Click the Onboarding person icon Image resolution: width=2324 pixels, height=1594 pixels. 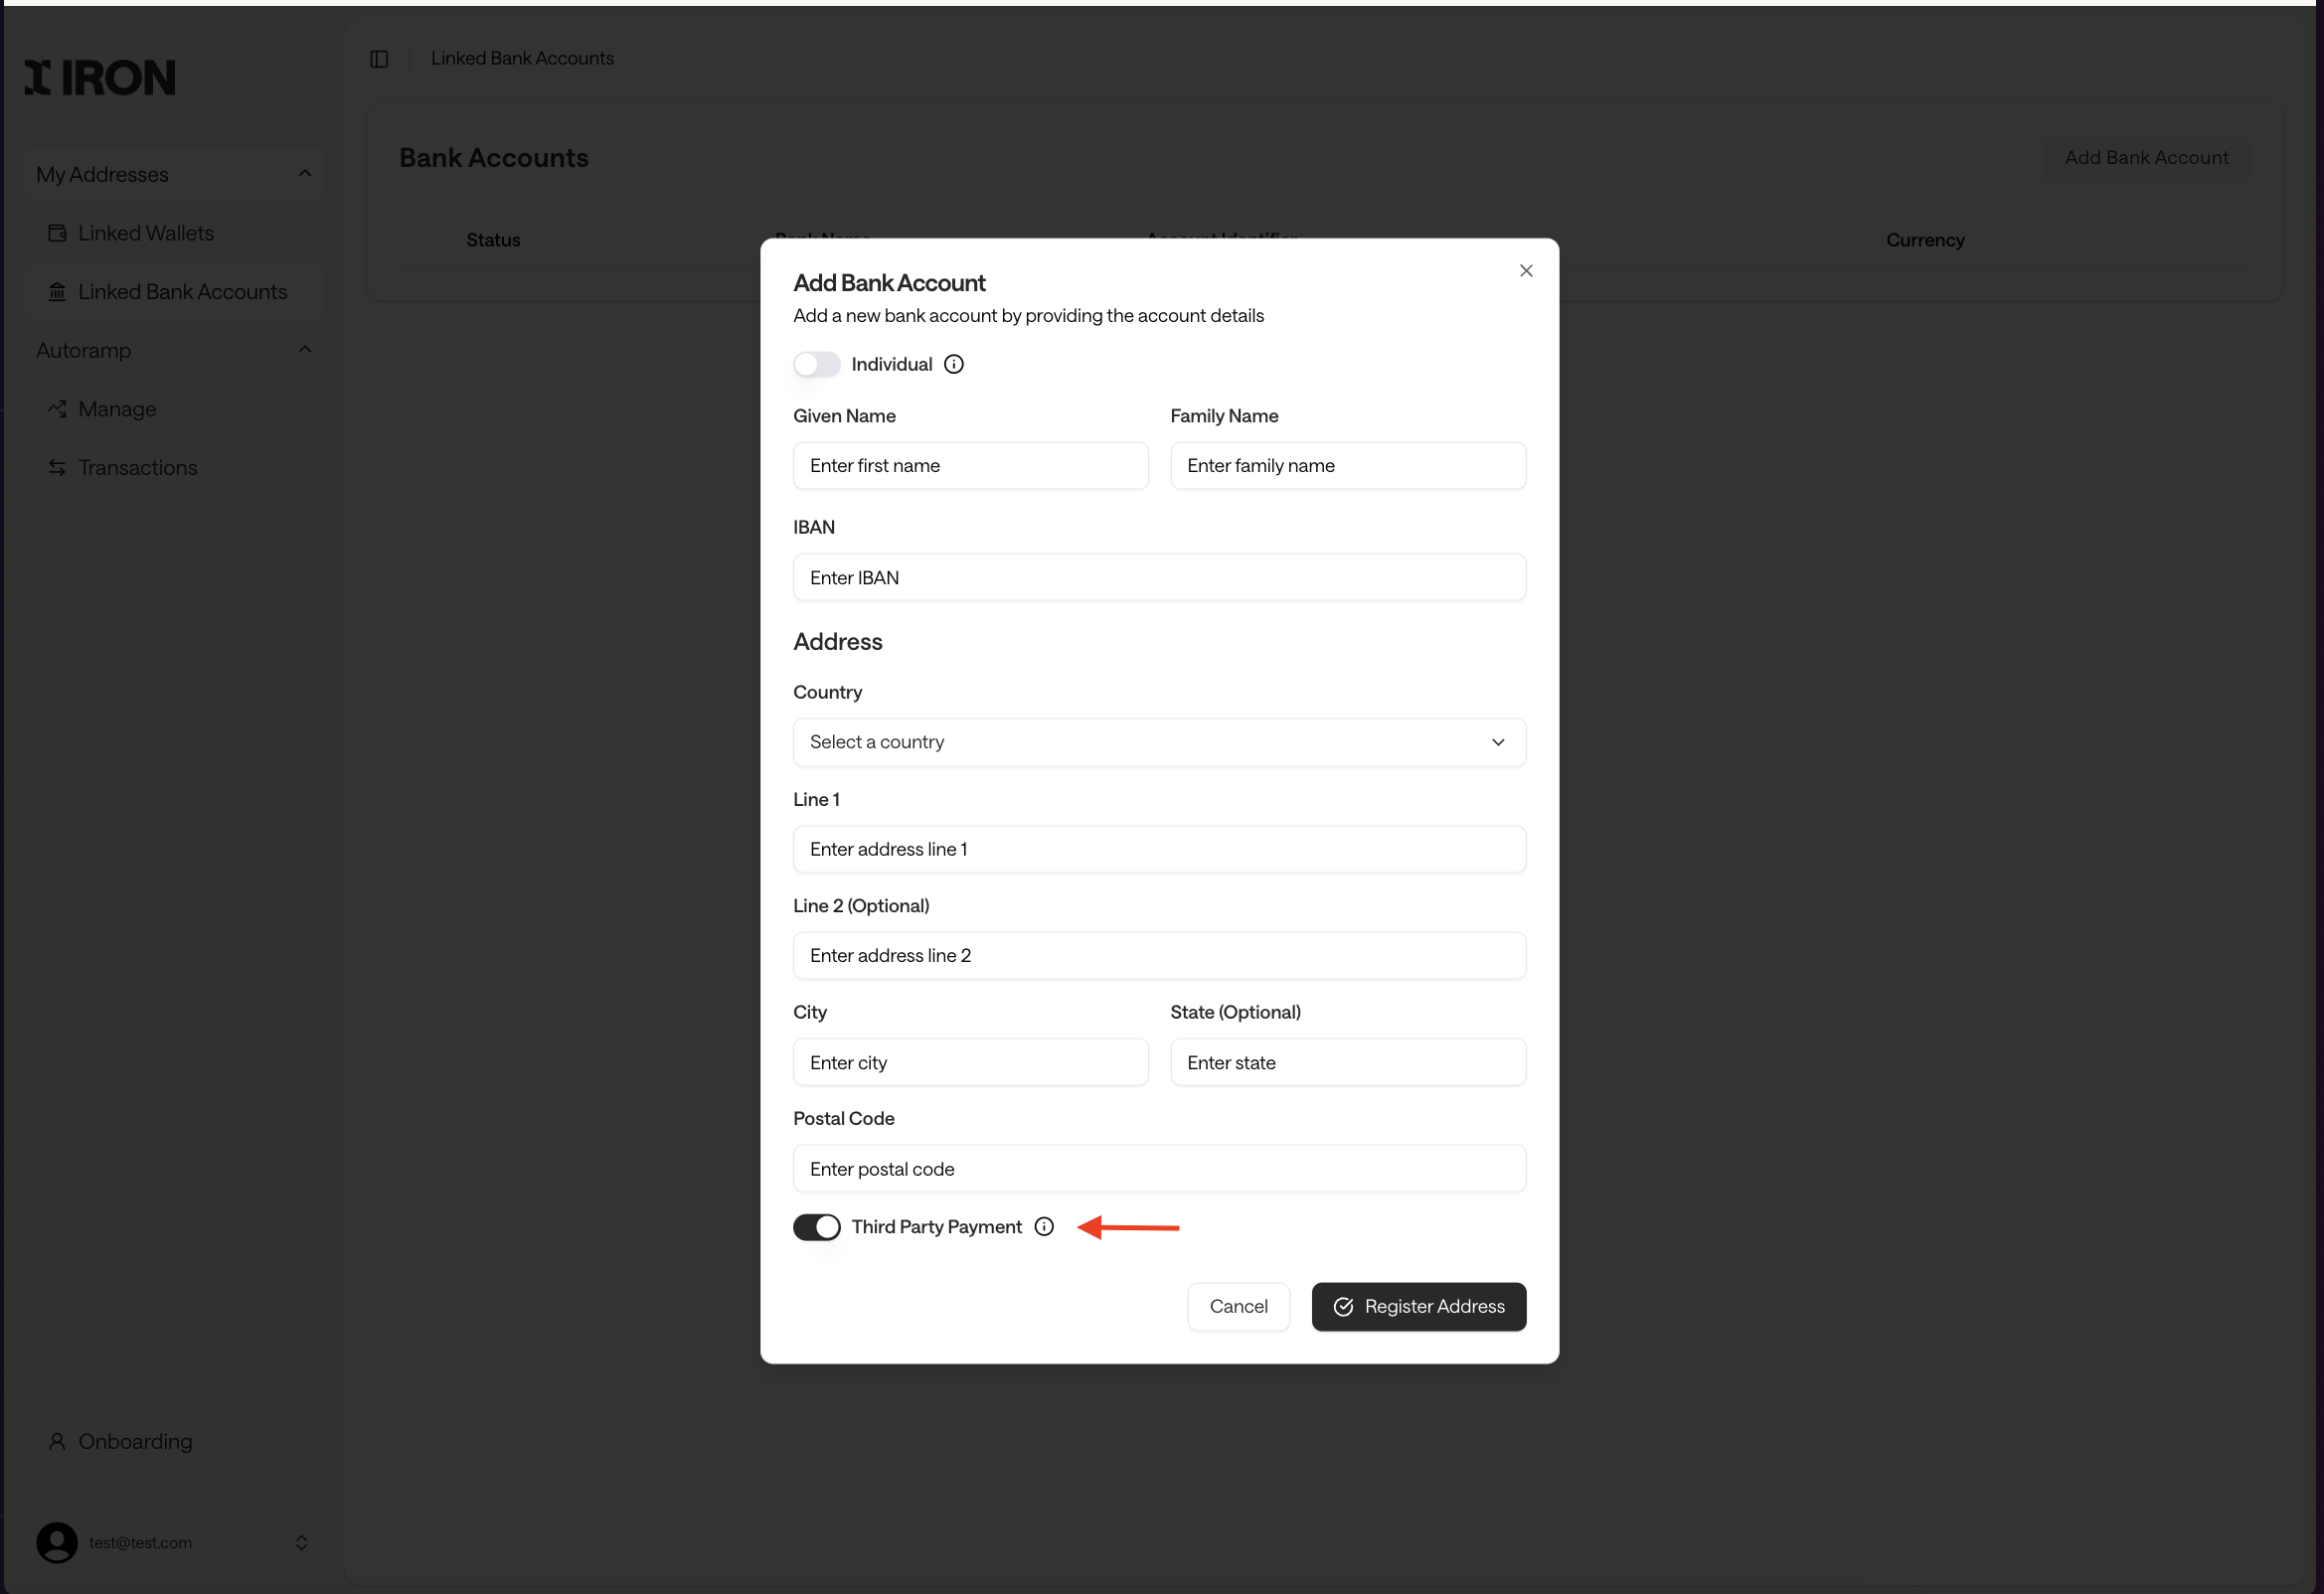pyautogui.click(x=58, y=1441)
